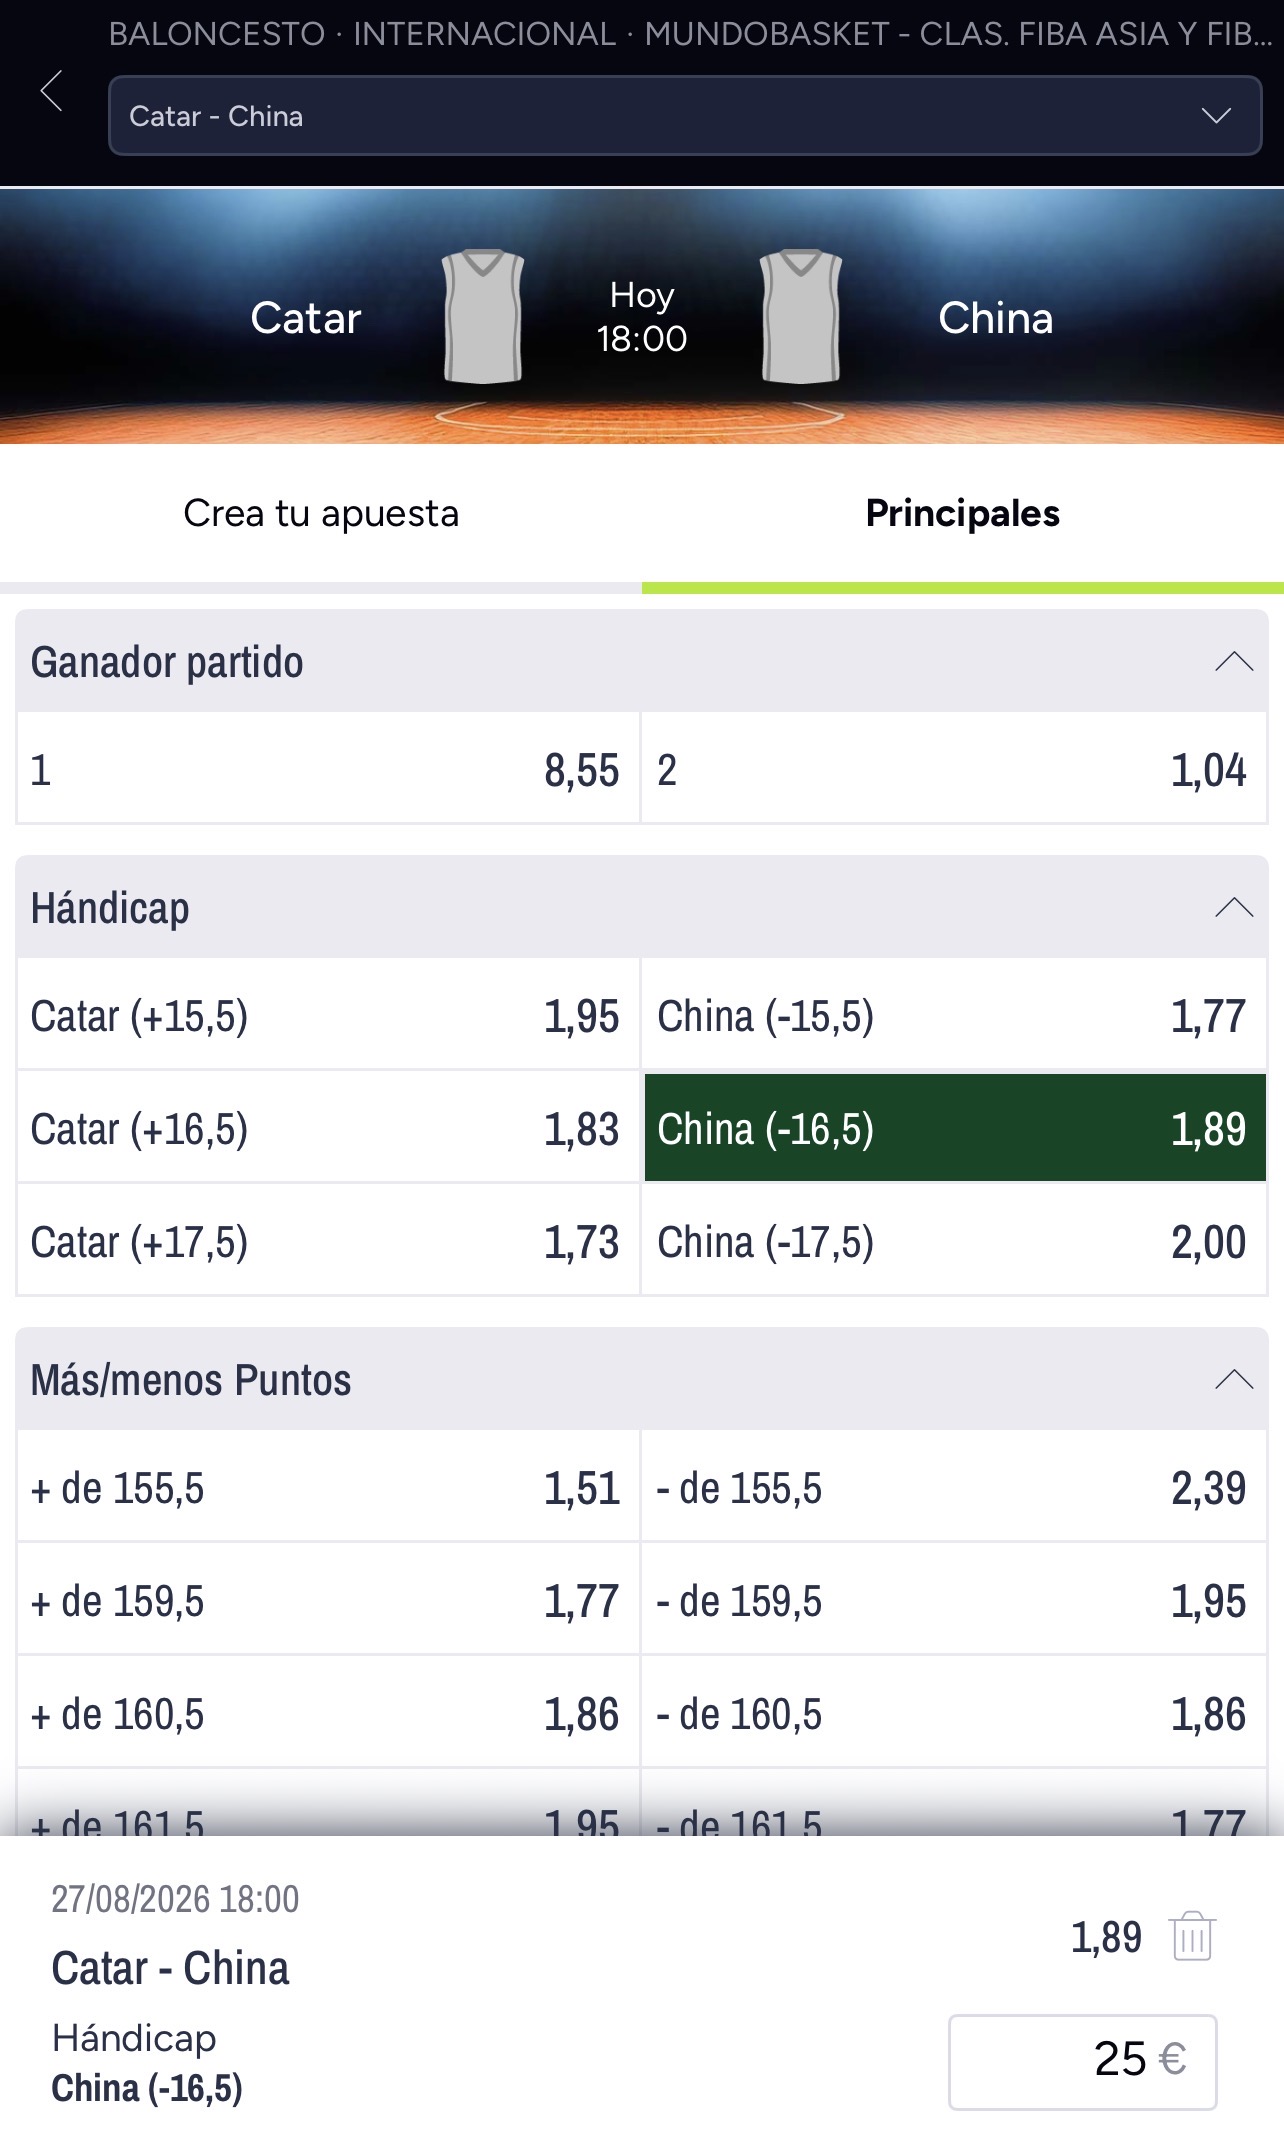Edit the 25 € stake field

point(1082,2061)
